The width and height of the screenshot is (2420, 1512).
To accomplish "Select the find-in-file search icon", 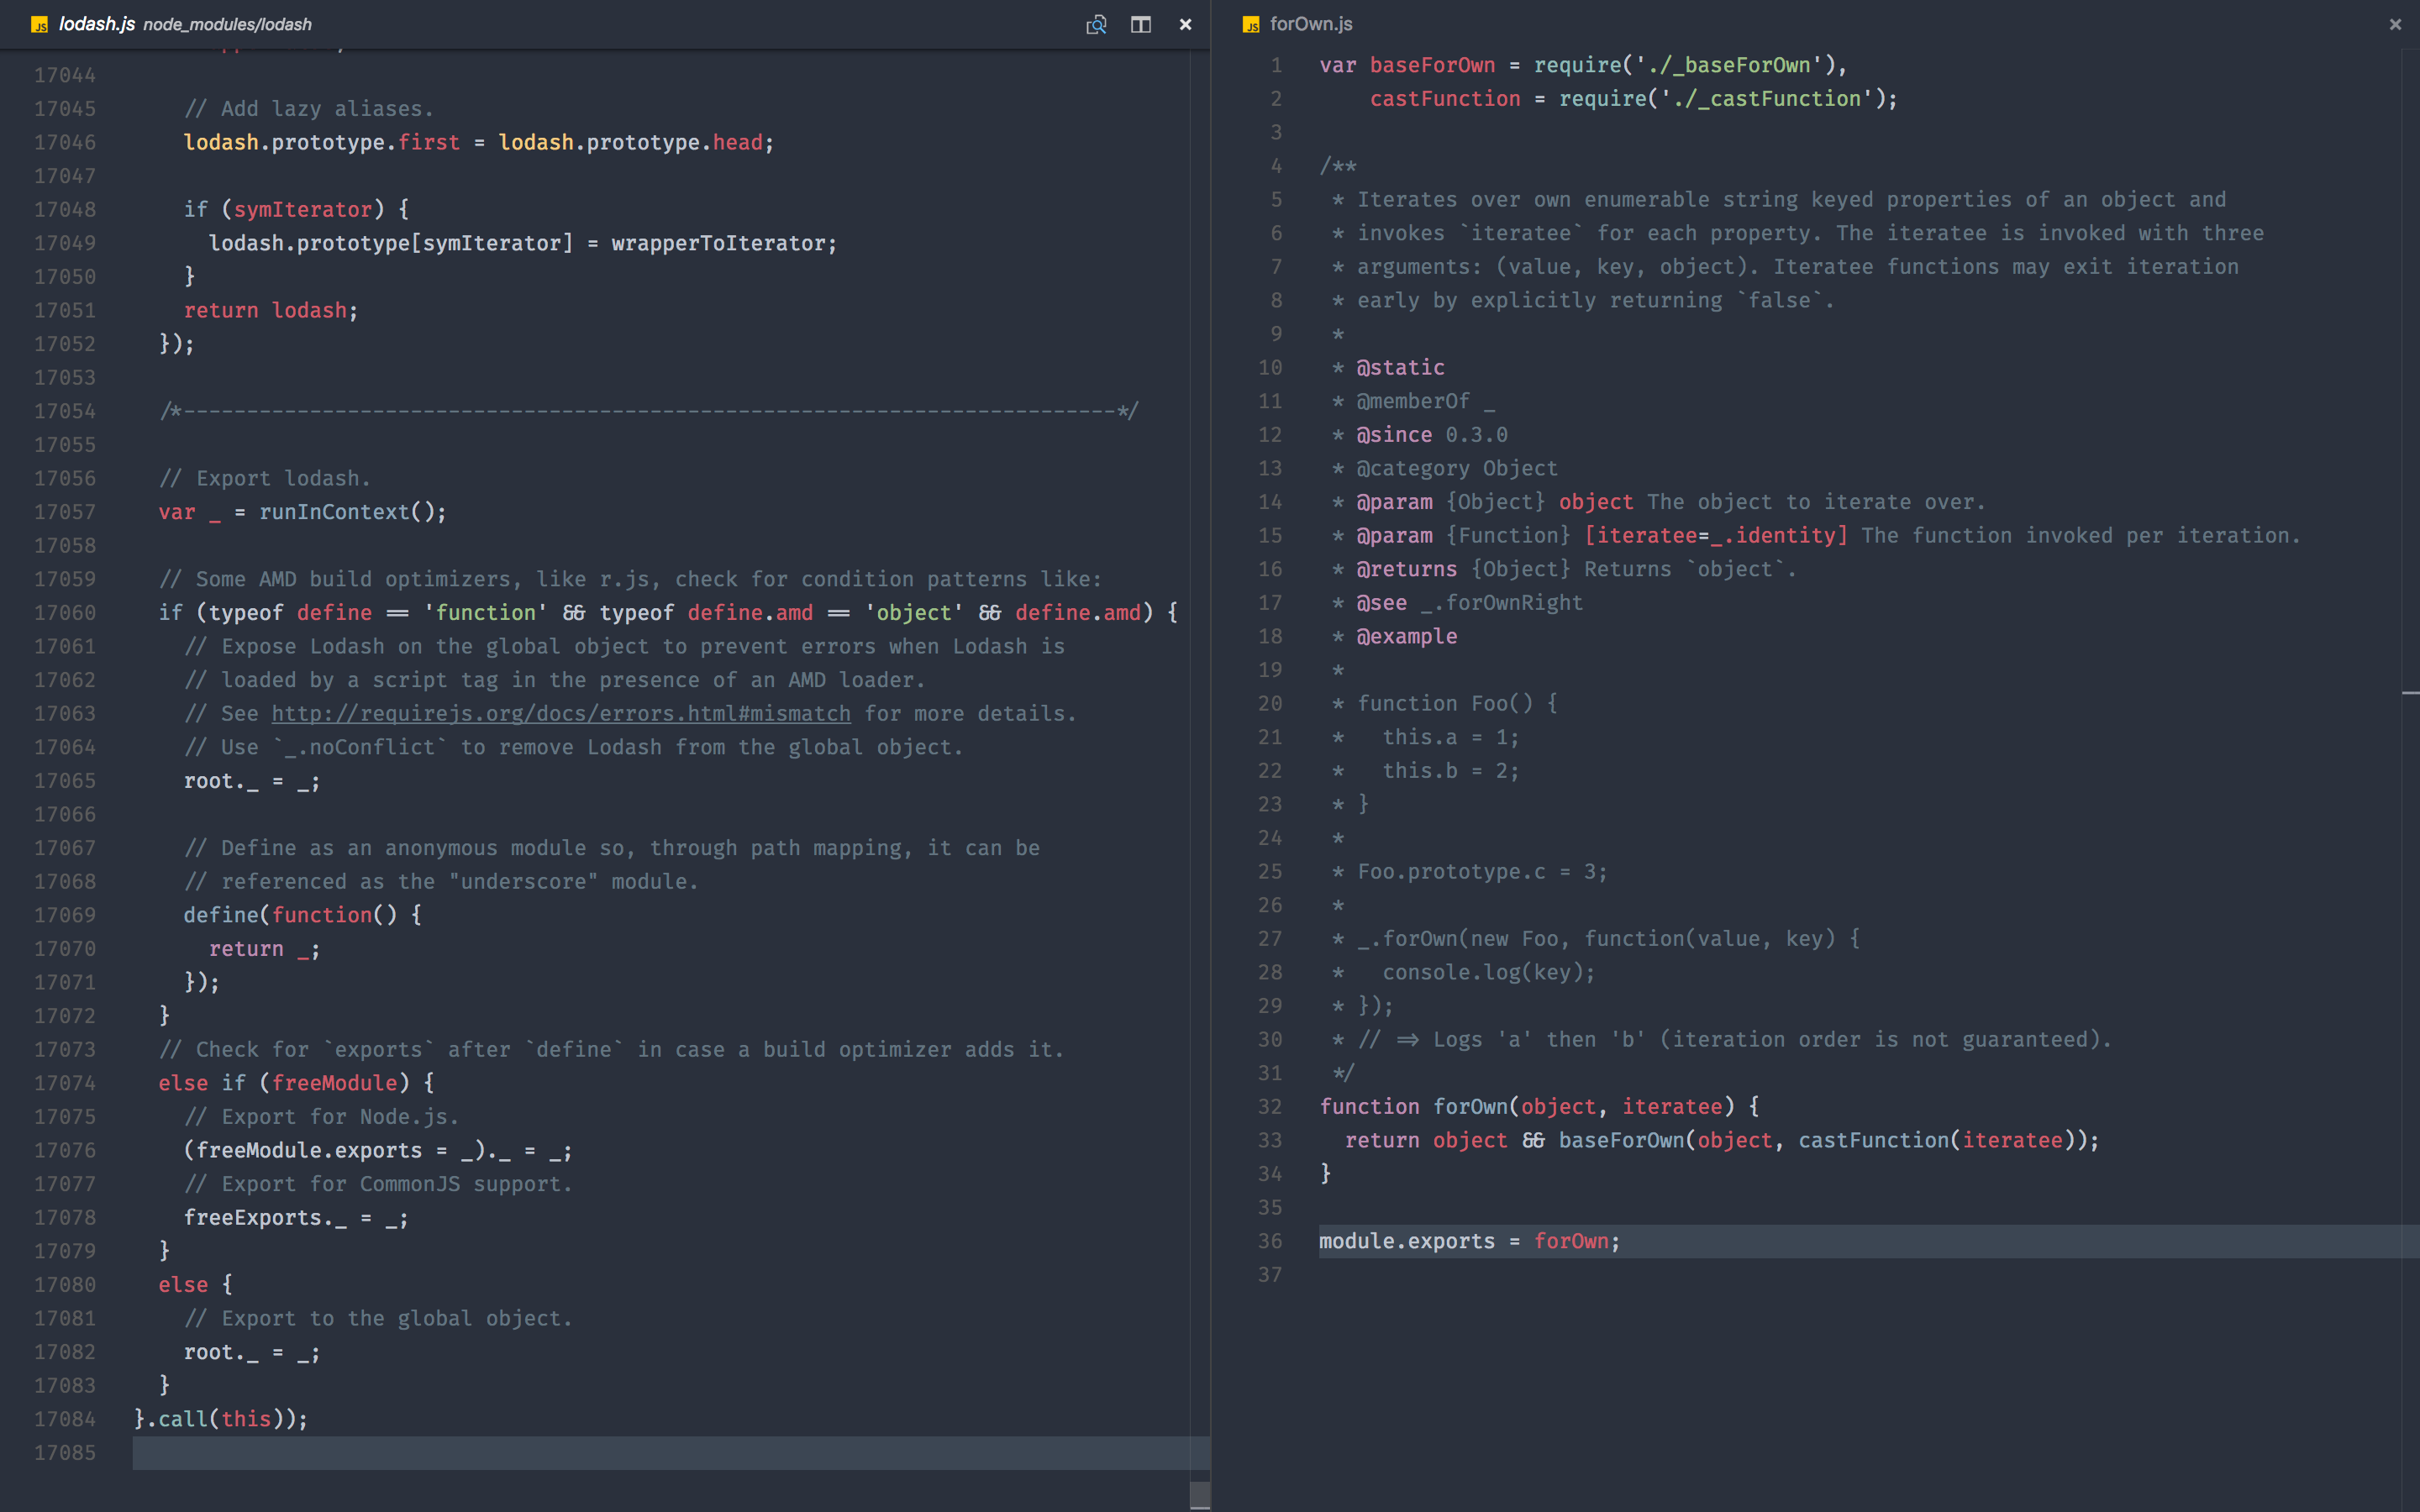I will click(x=1096, y=24).
